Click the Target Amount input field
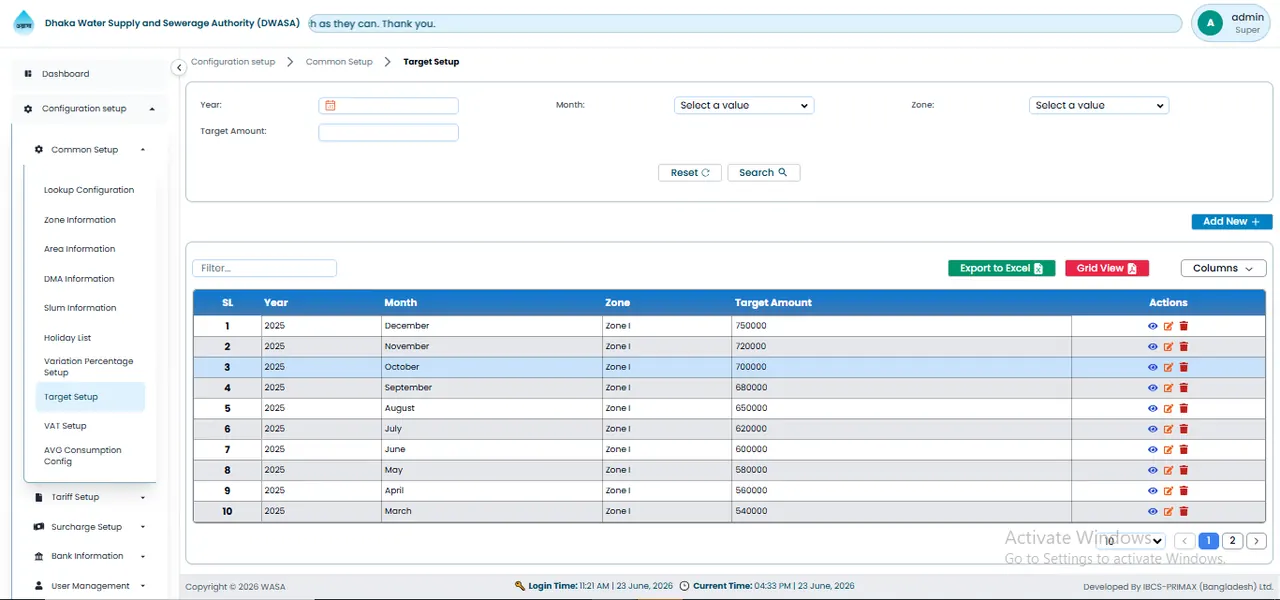 [x=388, y=132]
